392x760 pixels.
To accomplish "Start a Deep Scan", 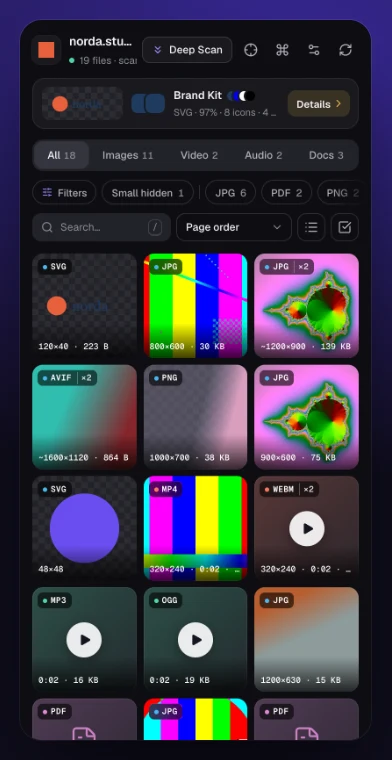I will click(187, 50).
